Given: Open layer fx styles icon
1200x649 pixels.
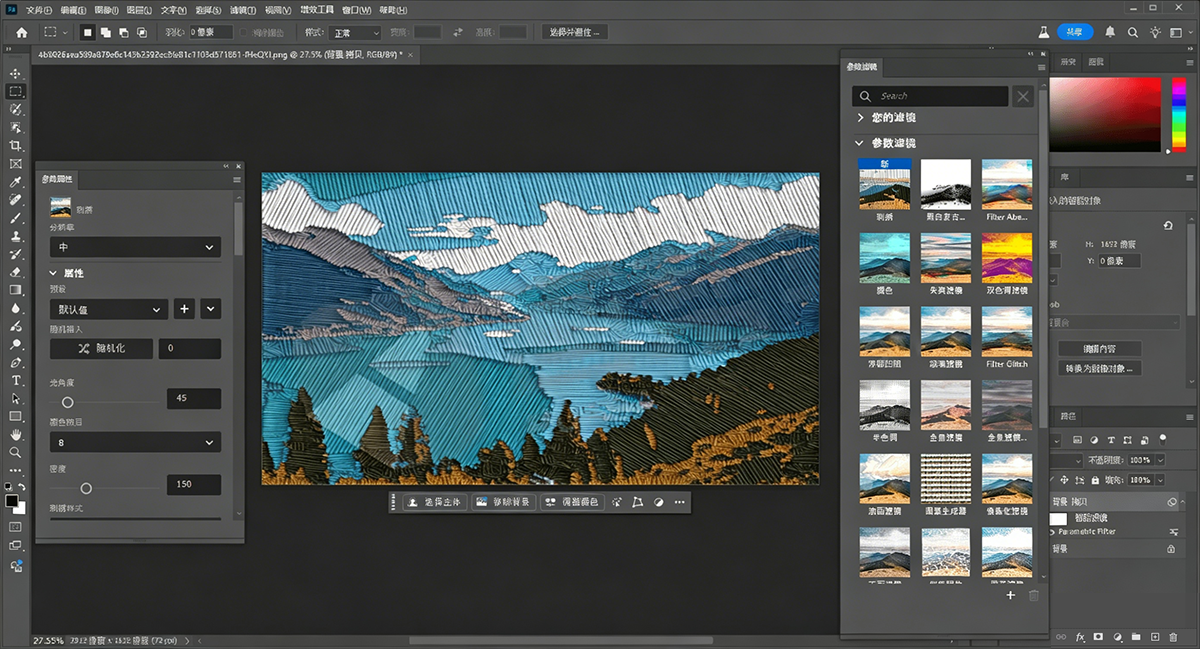Looking at the screenshot, I should point(1080,636).
